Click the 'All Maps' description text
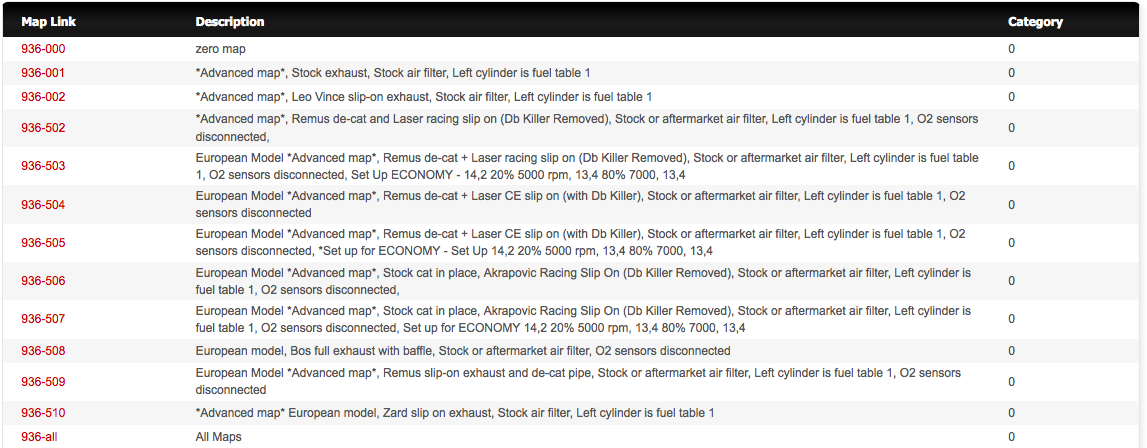The image size is (1147, 448). click(218, 437)
